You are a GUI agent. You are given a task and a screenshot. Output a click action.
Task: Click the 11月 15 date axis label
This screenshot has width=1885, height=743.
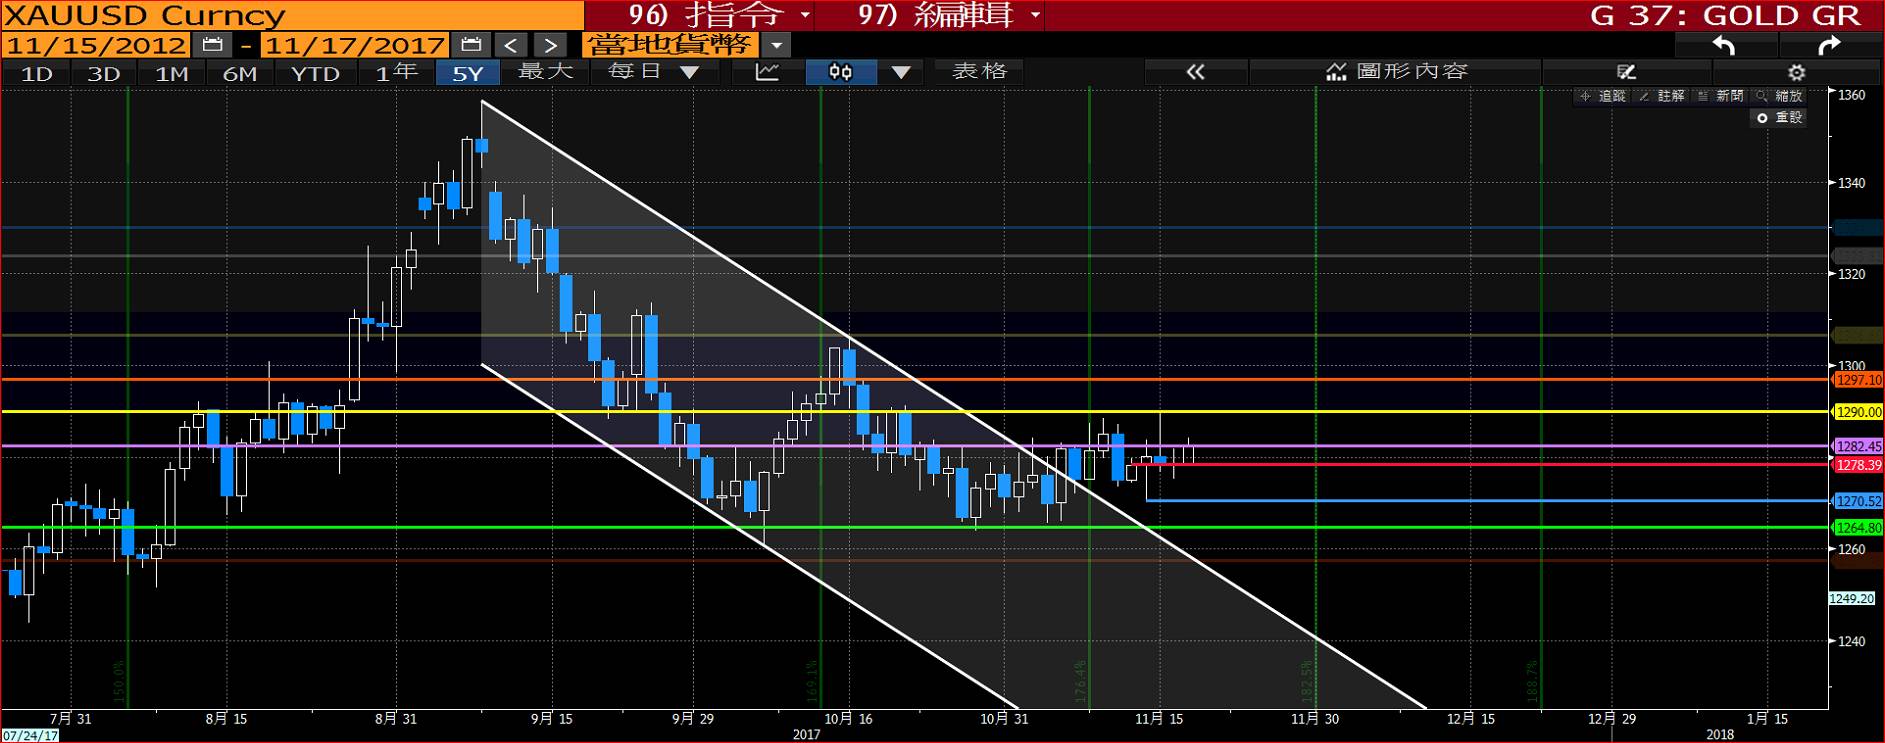click(x=1159, y=719)
